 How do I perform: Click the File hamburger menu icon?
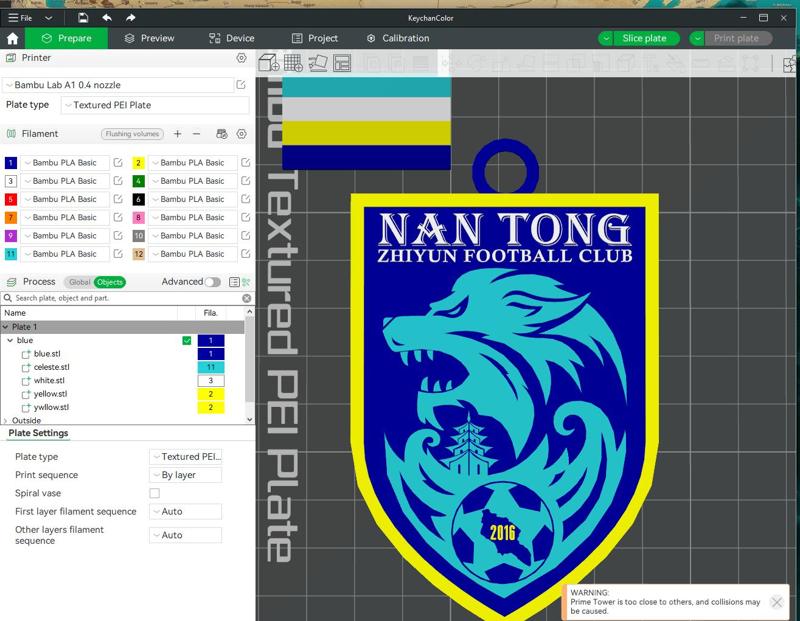tap(13, 18)
